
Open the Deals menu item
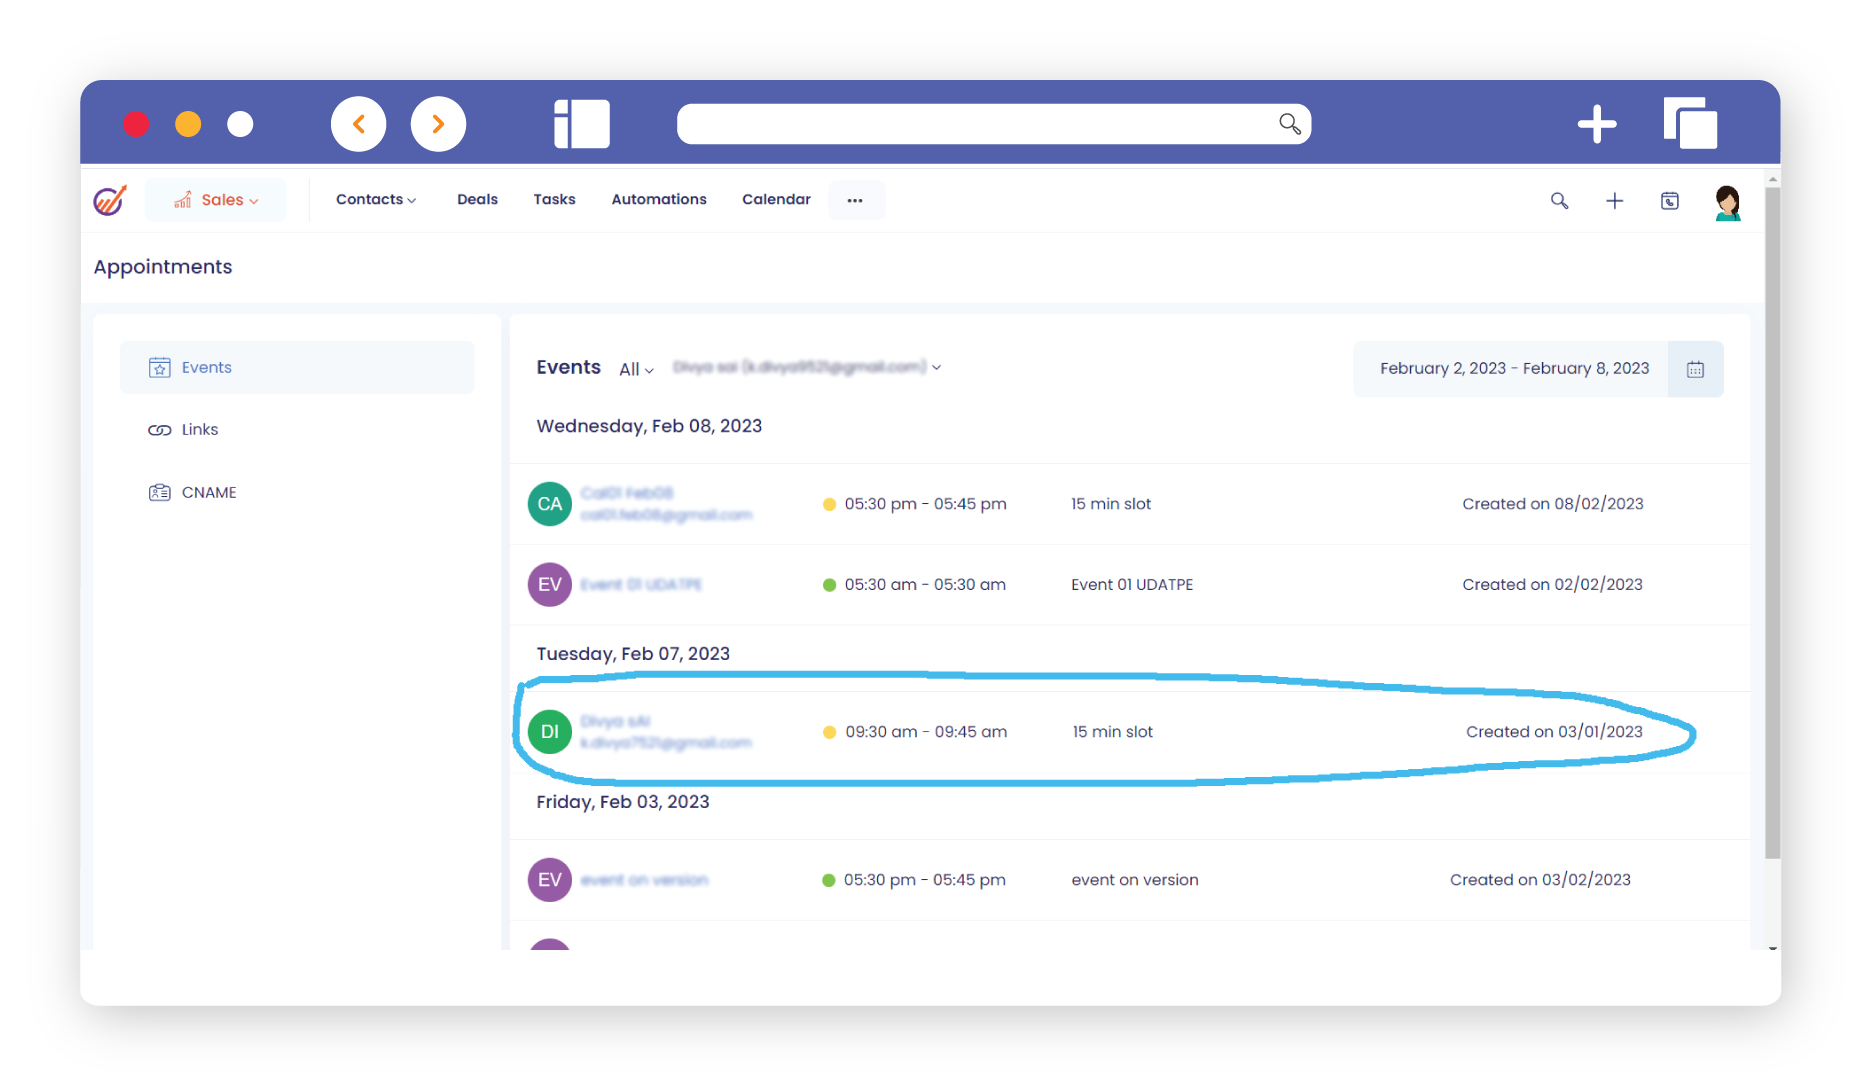tap(477, 200)
